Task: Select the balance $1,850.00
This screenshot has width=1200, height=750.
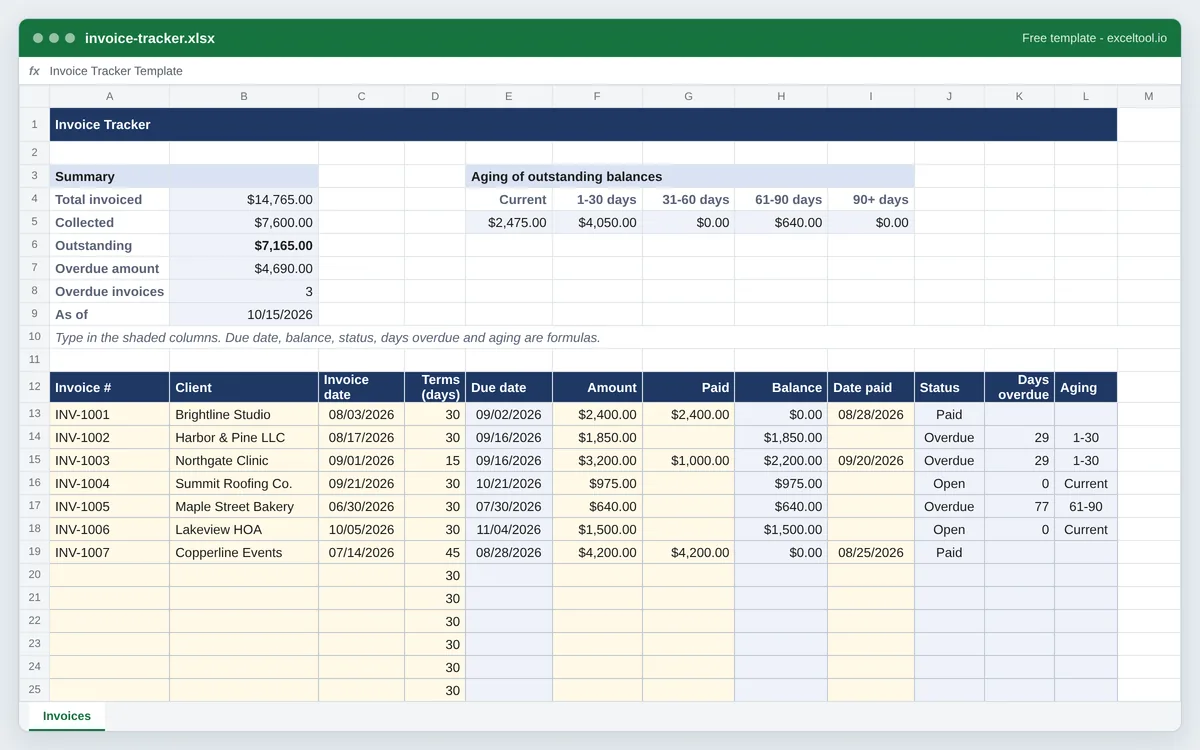Action: coord(781,437)
